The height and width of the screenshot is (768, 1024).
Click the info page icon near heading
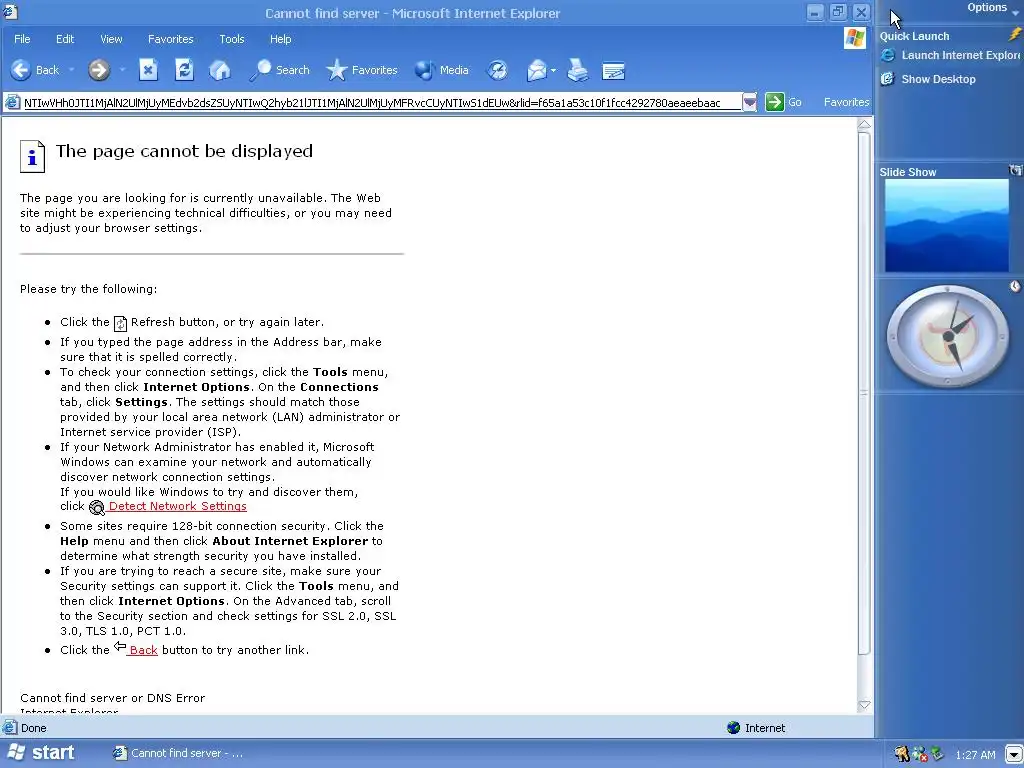click(32, 157)
